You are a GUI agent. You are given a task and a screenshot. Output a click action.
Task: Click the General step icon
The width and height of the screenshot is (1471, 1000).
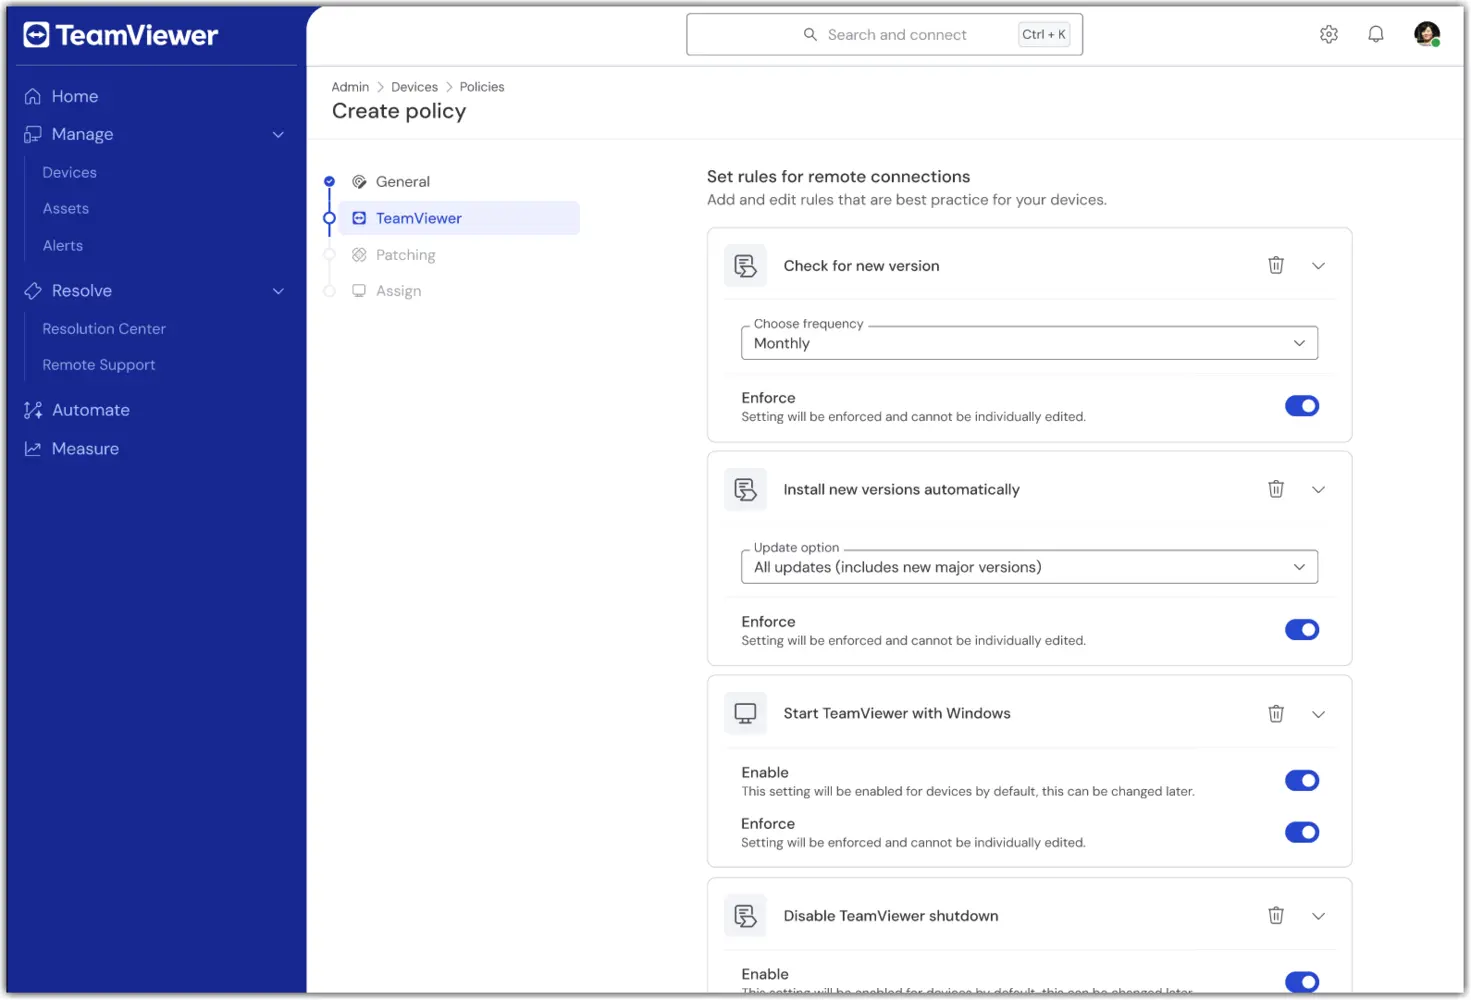click(x=359, y=182)
